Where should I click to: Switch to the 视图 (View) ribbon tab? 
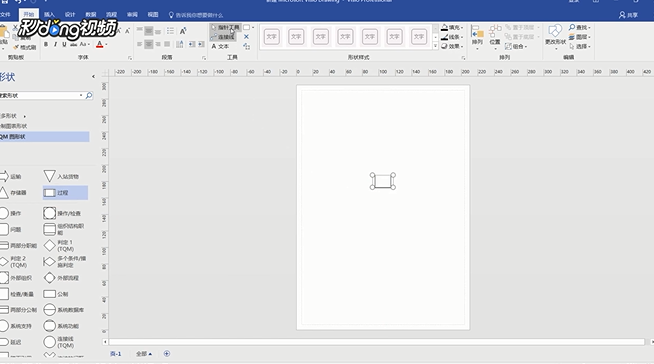pyautogui.click(x=153, y=15)
